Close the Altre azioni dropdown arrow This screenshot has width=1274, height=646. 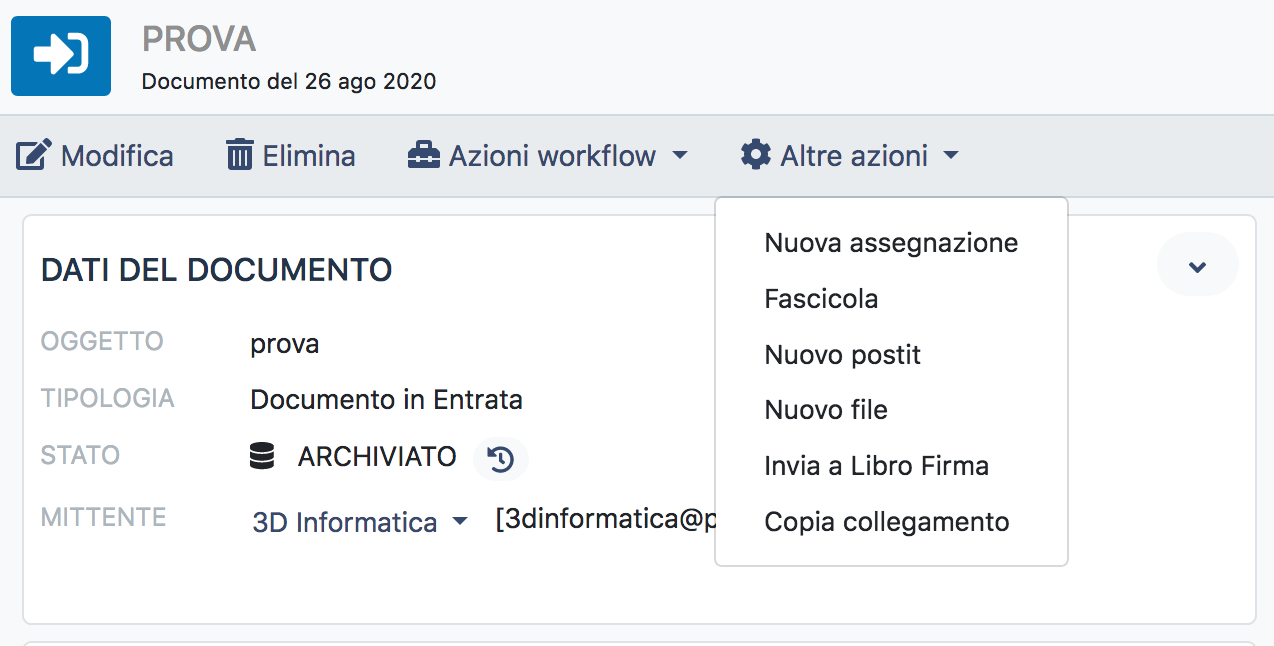tap(951, 156)
